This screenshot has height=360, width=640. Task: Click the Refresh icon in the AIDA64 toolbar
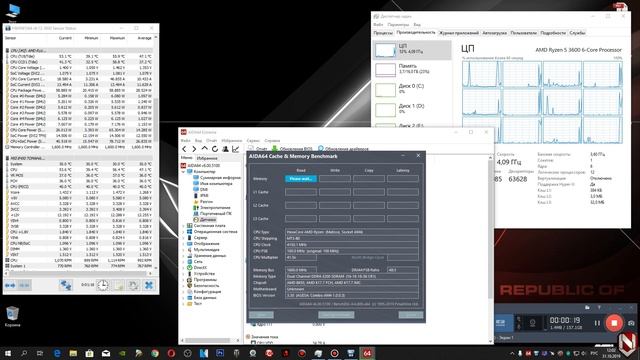(215, 149)
